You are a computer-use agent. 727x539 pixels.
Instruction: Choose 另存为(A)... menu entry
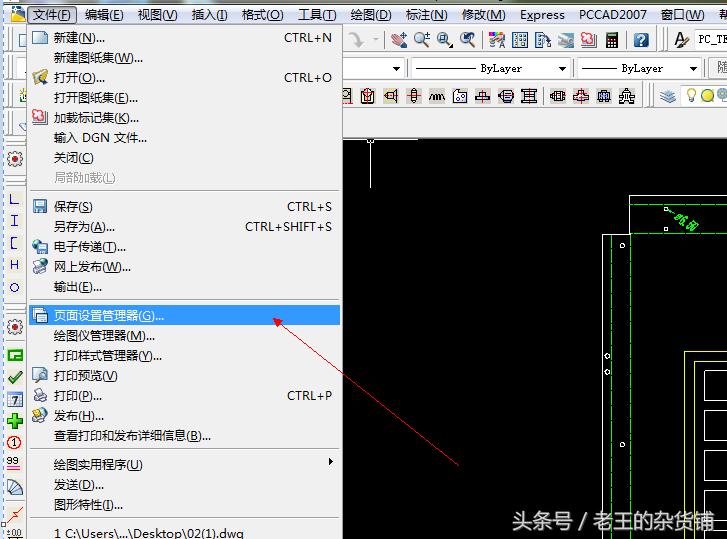184,227
